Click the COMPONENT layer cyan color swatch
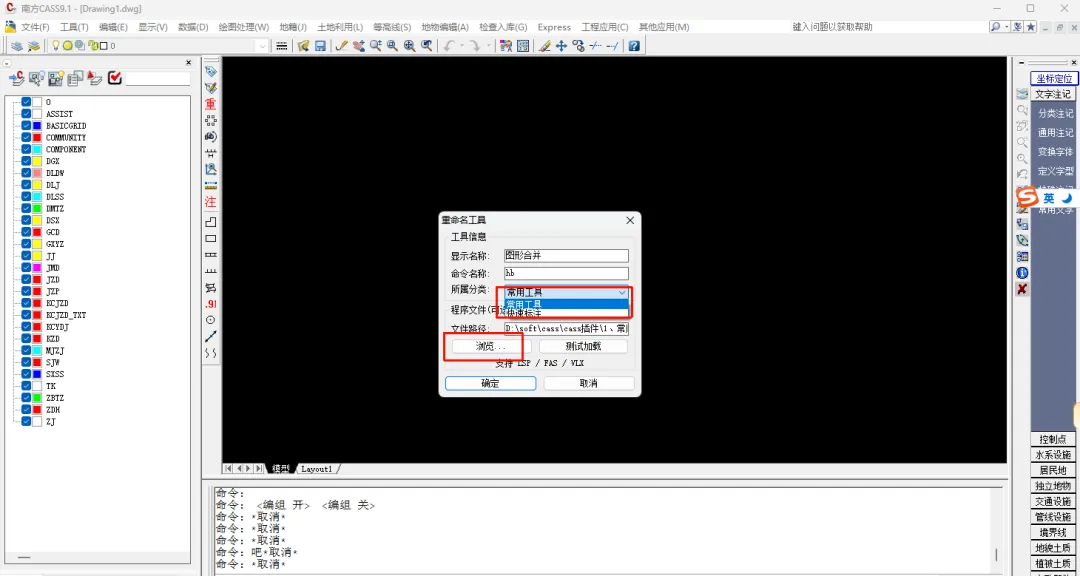The width and height of the screenshot is (1080, 576). pos(37,150)
